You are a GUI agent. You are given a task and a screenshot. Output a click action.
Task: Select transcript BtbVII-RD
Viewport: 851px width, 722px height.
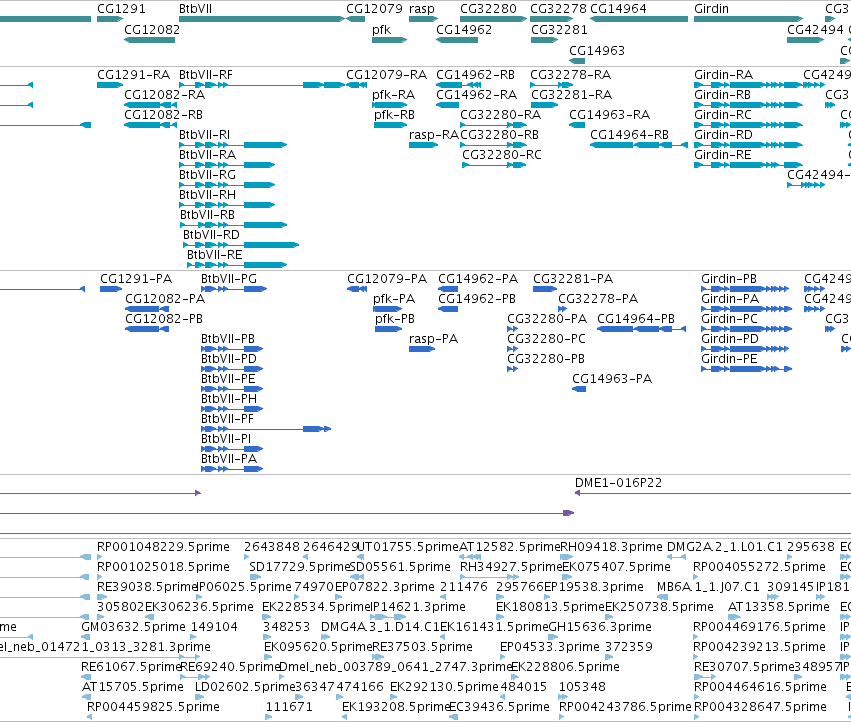point(241,245)
